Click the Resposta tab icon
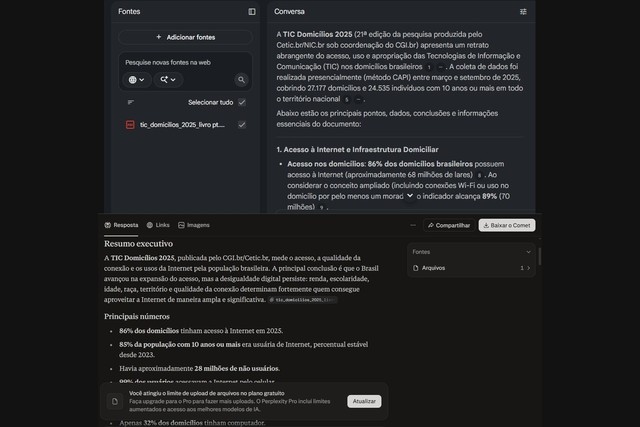The image size is (640, 427). click(x=108, y=225)
